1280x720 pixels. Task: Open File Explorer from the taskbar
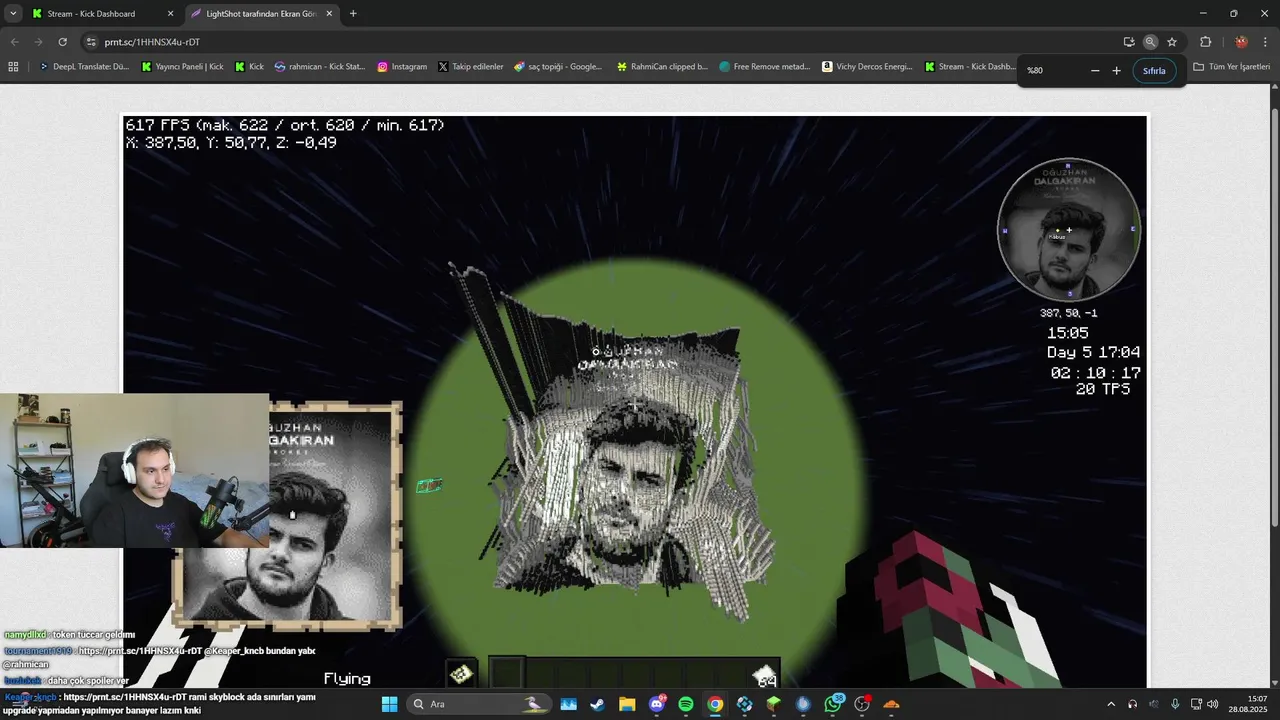(627, 704)
